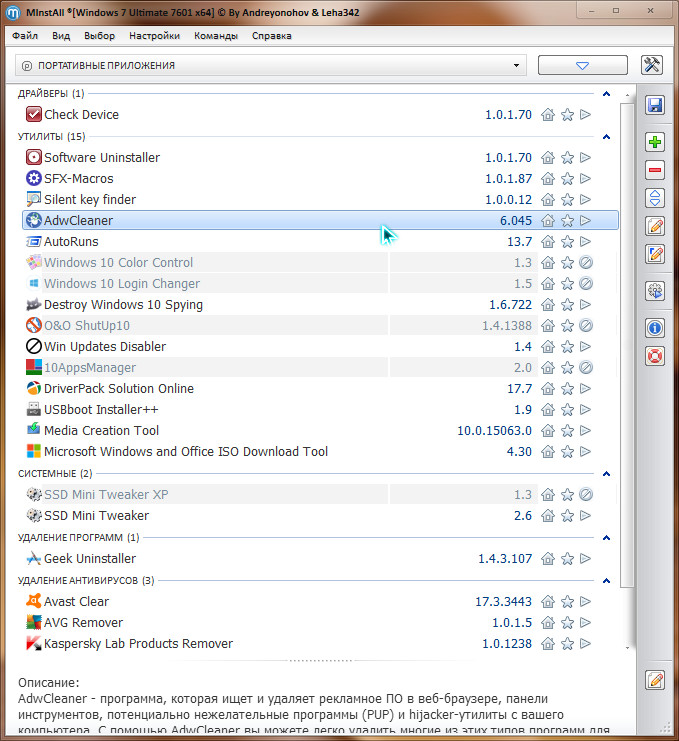Click the home icon for DriverPack Solution Online
This screenshot has height=741, width=679.
548,388
